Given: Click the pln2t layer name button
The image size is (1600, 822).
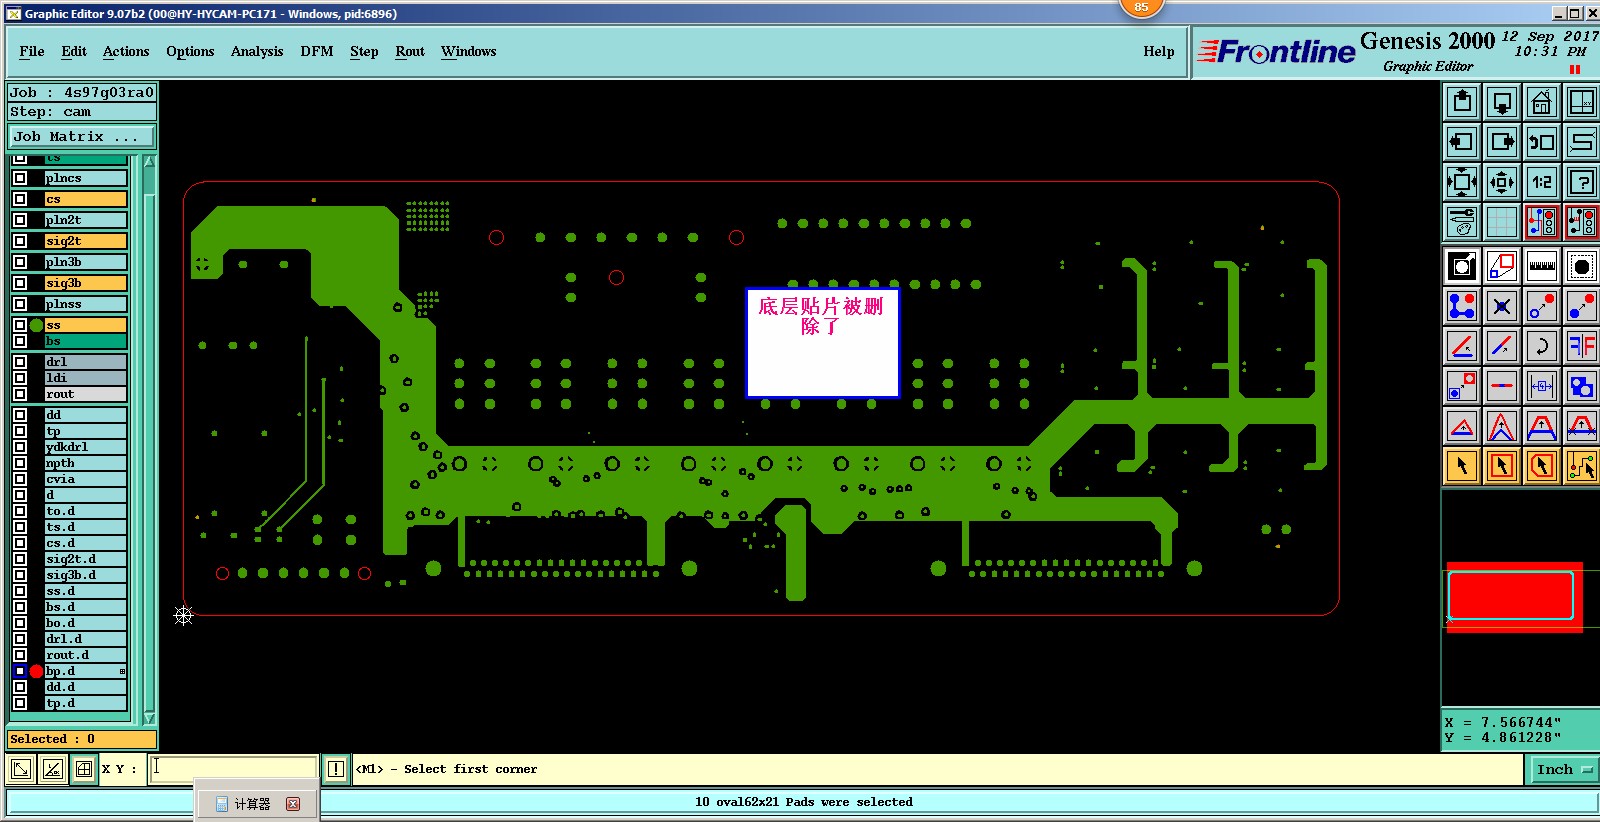Looking at the screenshot, I should [x=86, y=220].
